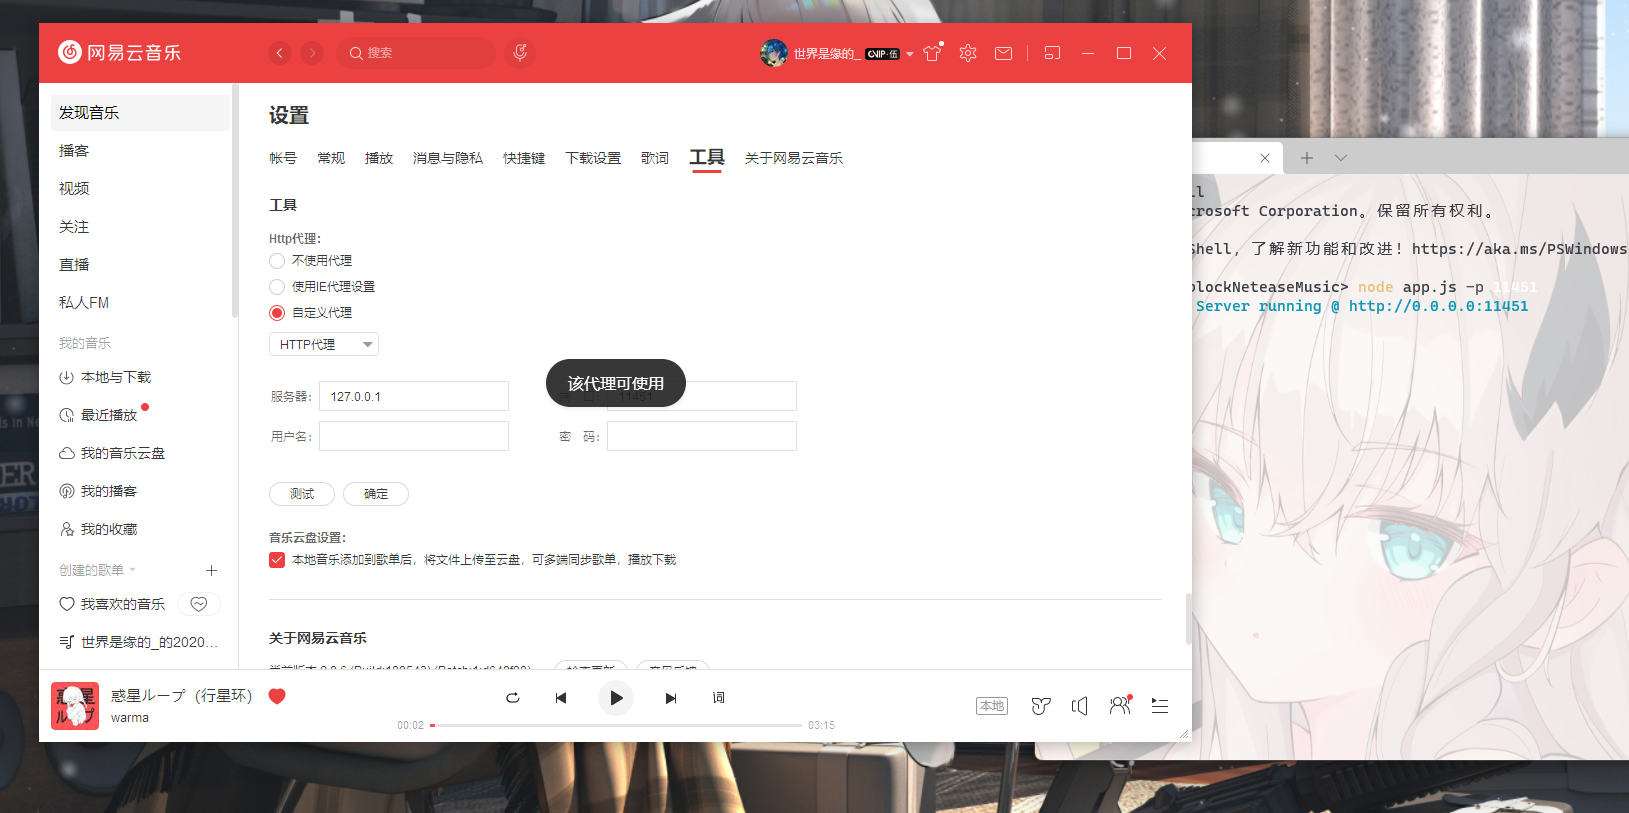
Task: Open the messages envelope icon
Action: point(1003,53)
